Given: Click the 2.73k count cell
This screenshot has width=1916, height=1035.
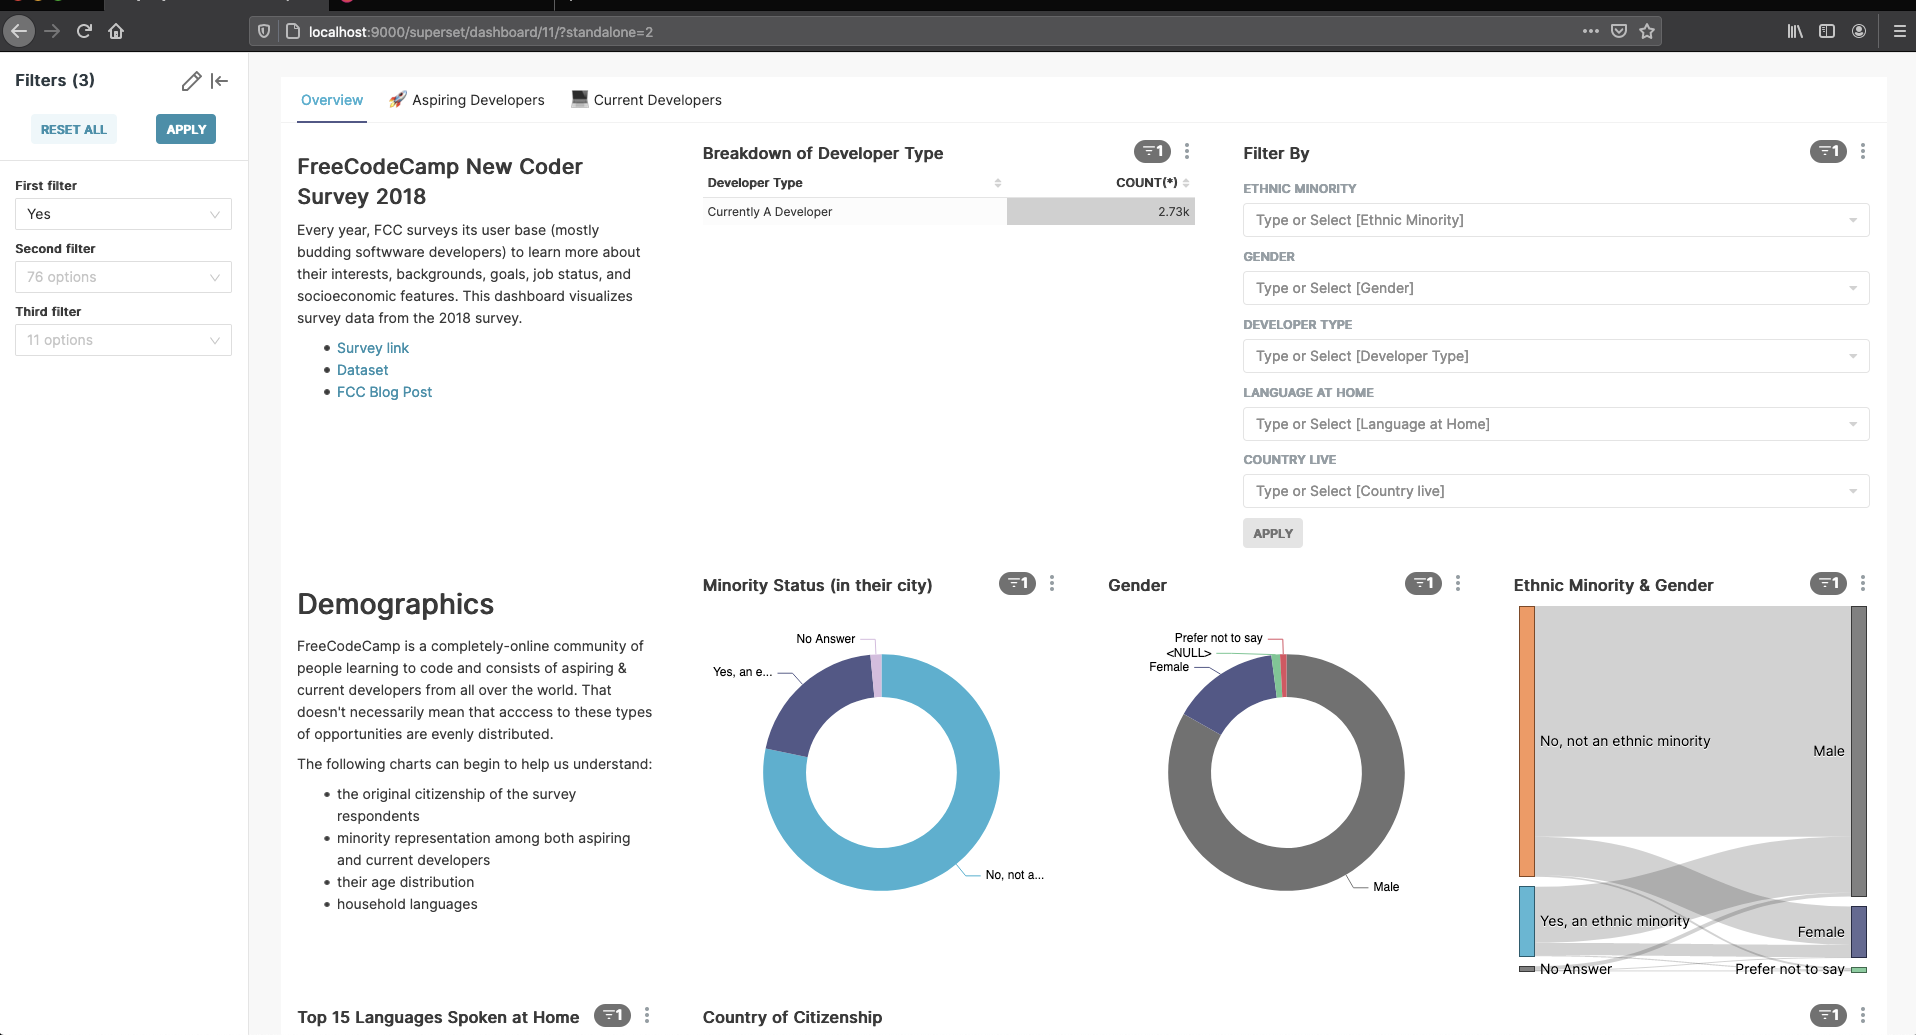Looking at the screenshot, I should tap(1101, 212).
